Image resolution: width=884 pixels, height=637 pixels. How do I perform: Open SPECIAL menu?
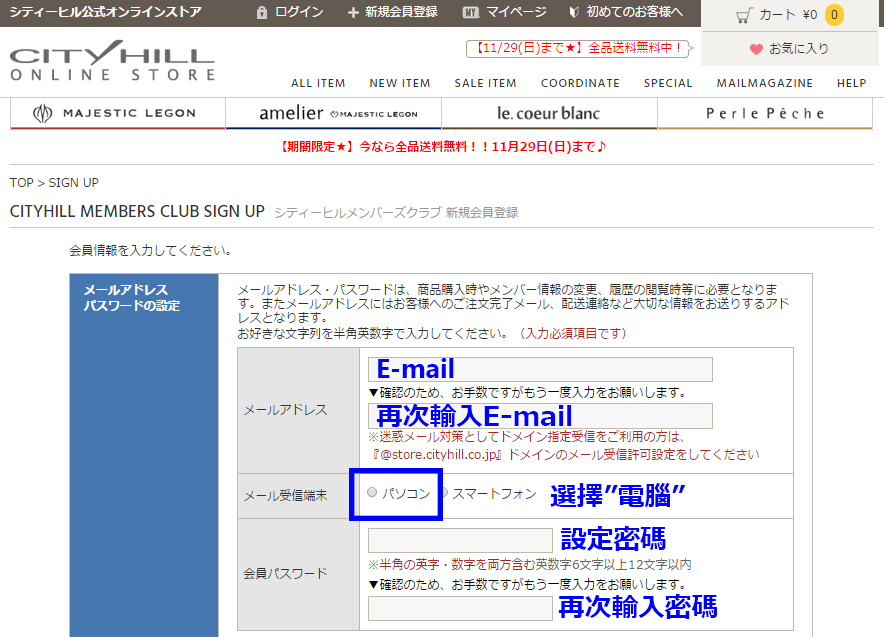click(668, 83)
